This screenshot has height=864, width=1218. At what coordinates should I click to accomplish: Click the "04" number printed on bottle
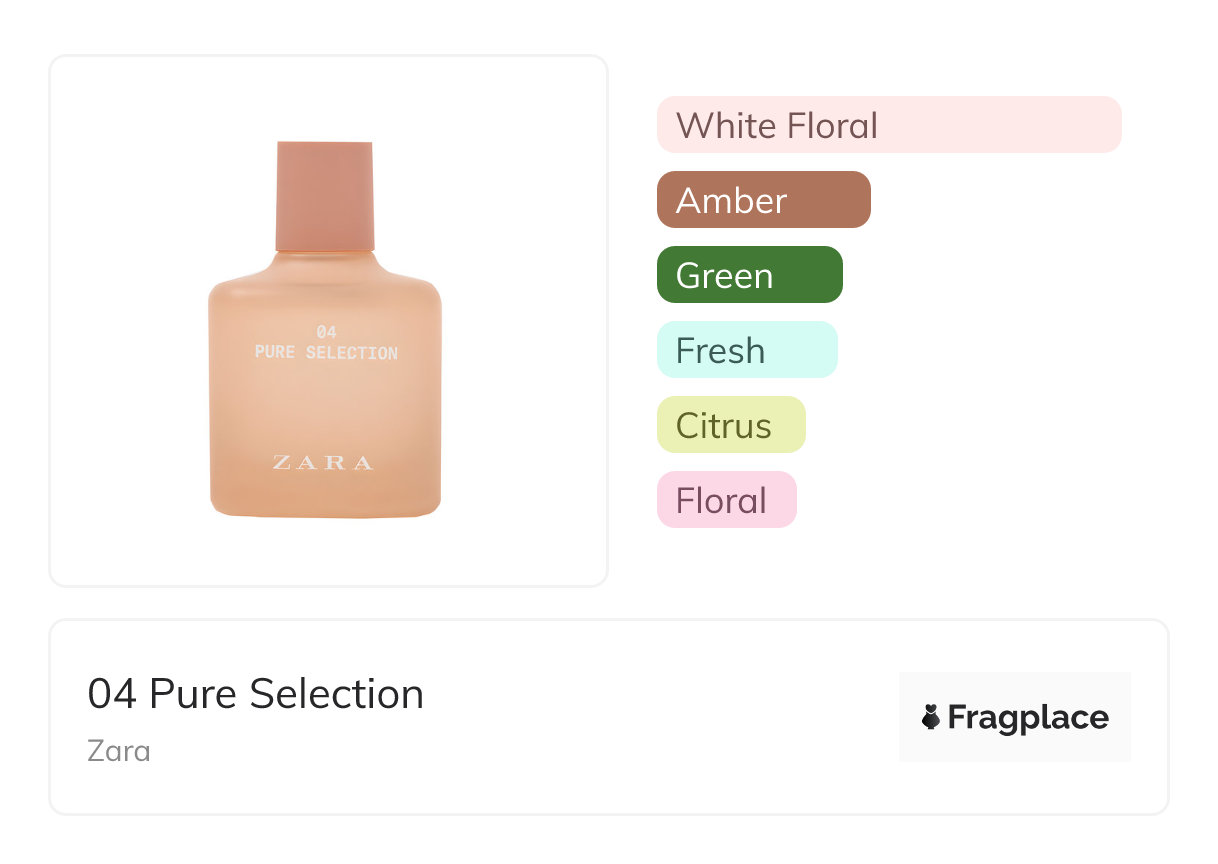(x=326, y=332)
